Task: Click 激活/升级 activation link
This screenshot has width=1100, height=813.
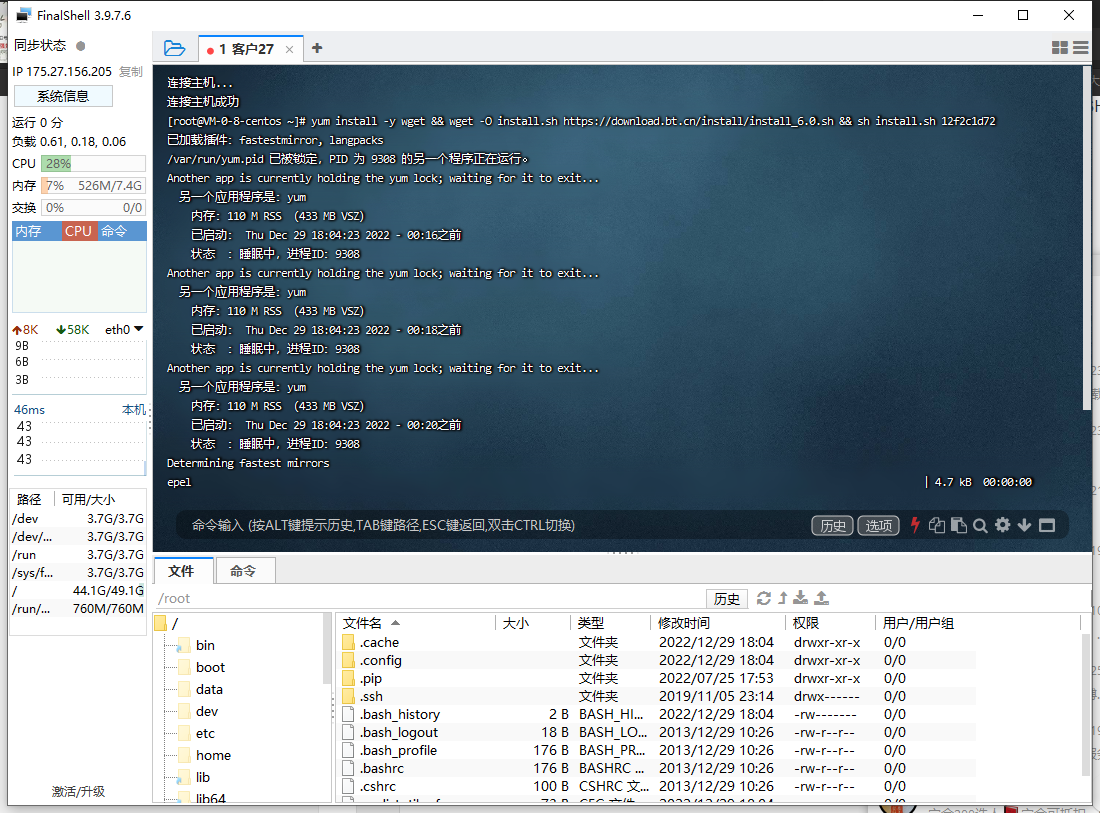Action: coord(79,791)
